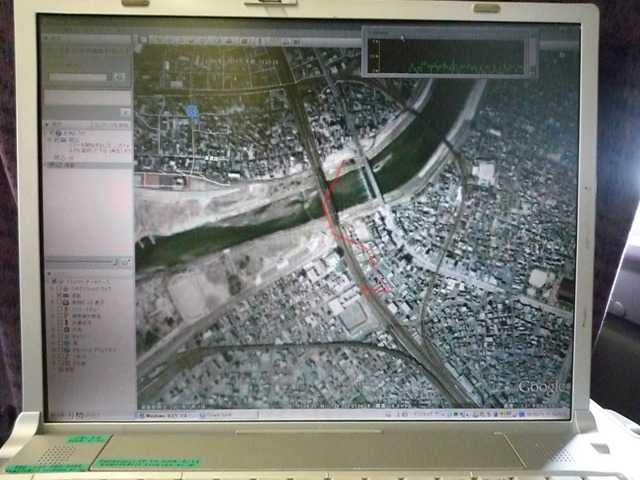
Task: Toggle the sidebar using the toolbar icon
Action: 141,42
